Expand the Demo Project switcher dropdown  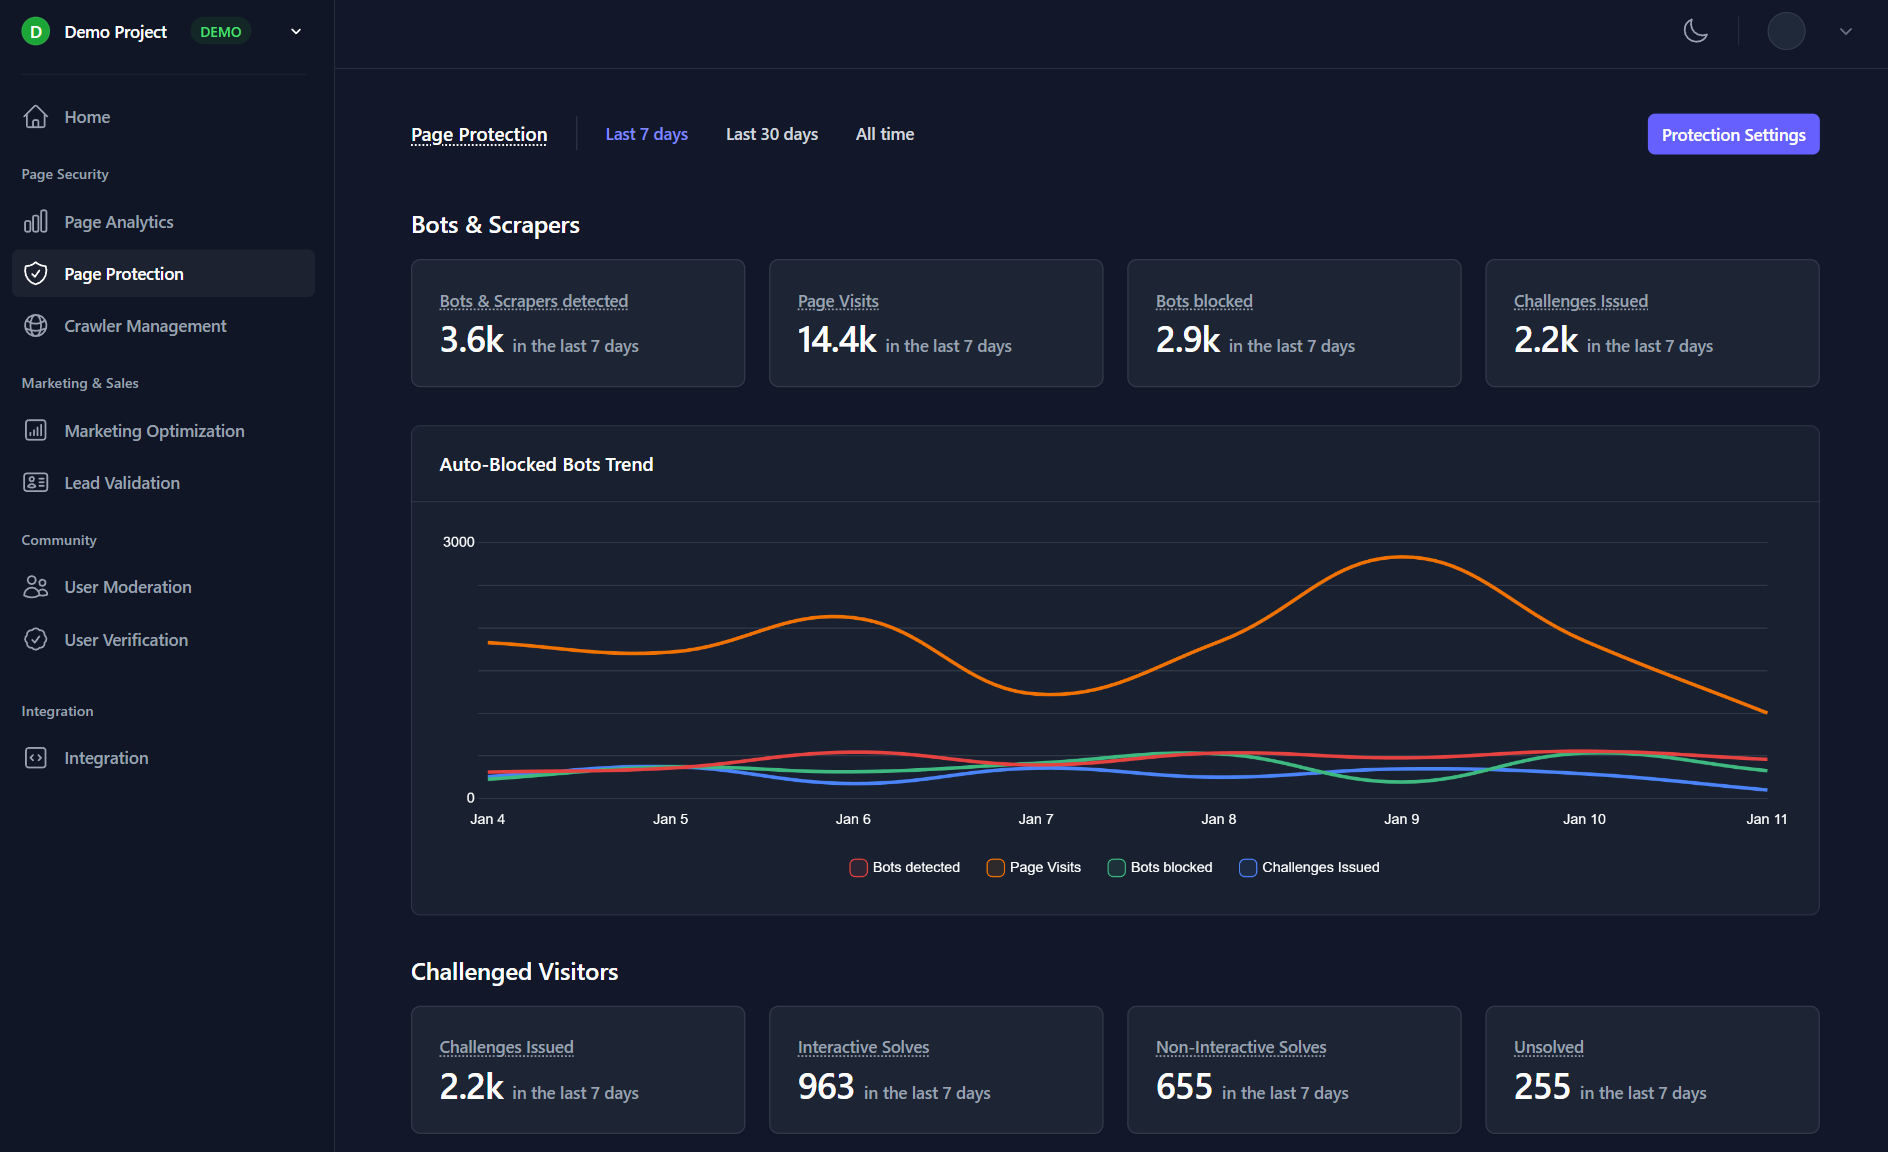point(296,32)
